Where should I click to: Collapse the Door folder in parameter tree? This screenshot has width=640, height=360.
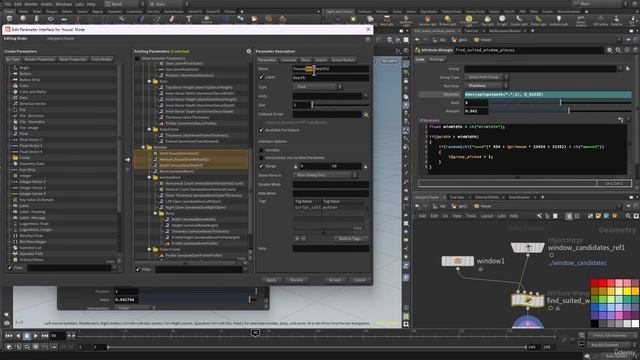[149, 81]
